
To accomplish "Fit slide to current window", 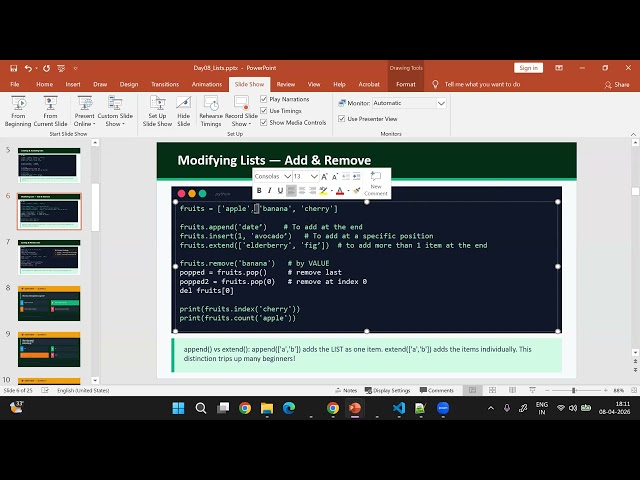I will pos(634,390).
